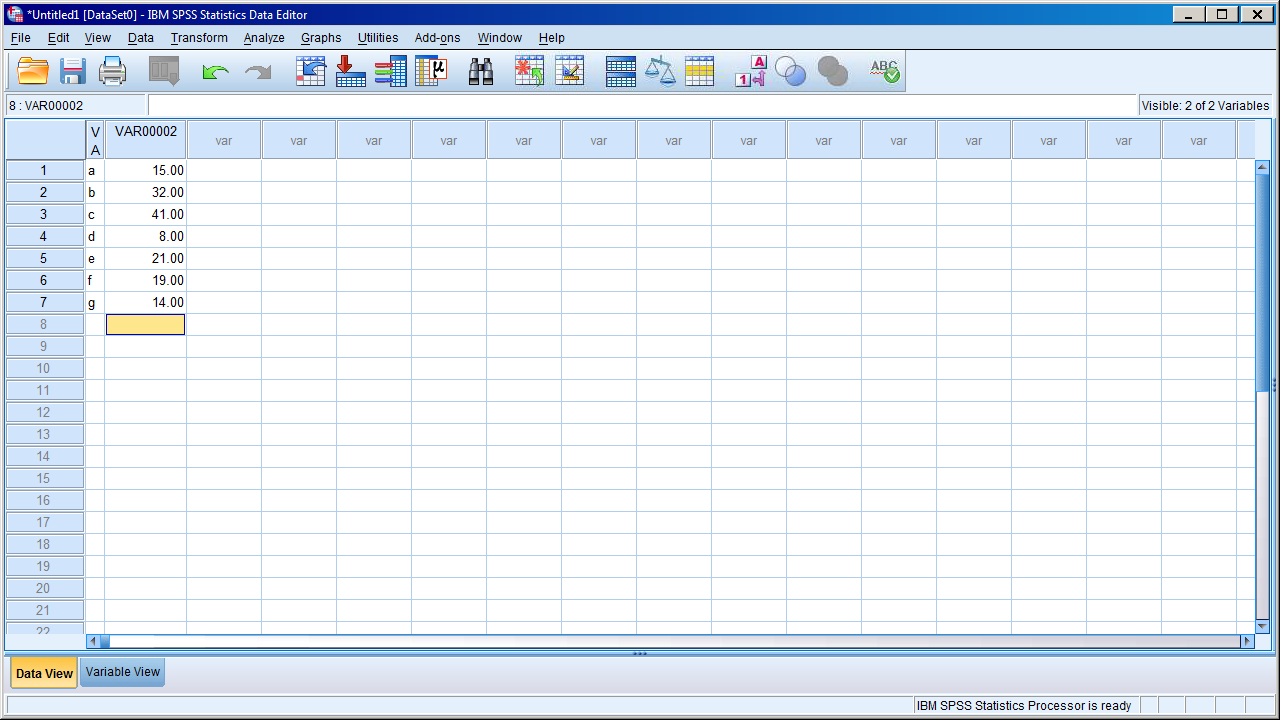Click the Open data document folder icon
Viewport: 1283px width, 722px height.
click(33, 72)
